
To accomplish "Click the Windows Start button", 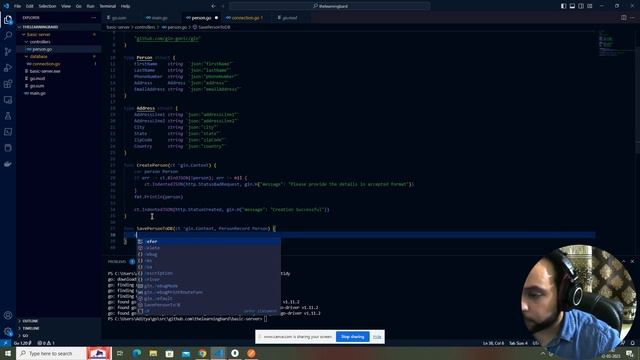I will [8, 353].
